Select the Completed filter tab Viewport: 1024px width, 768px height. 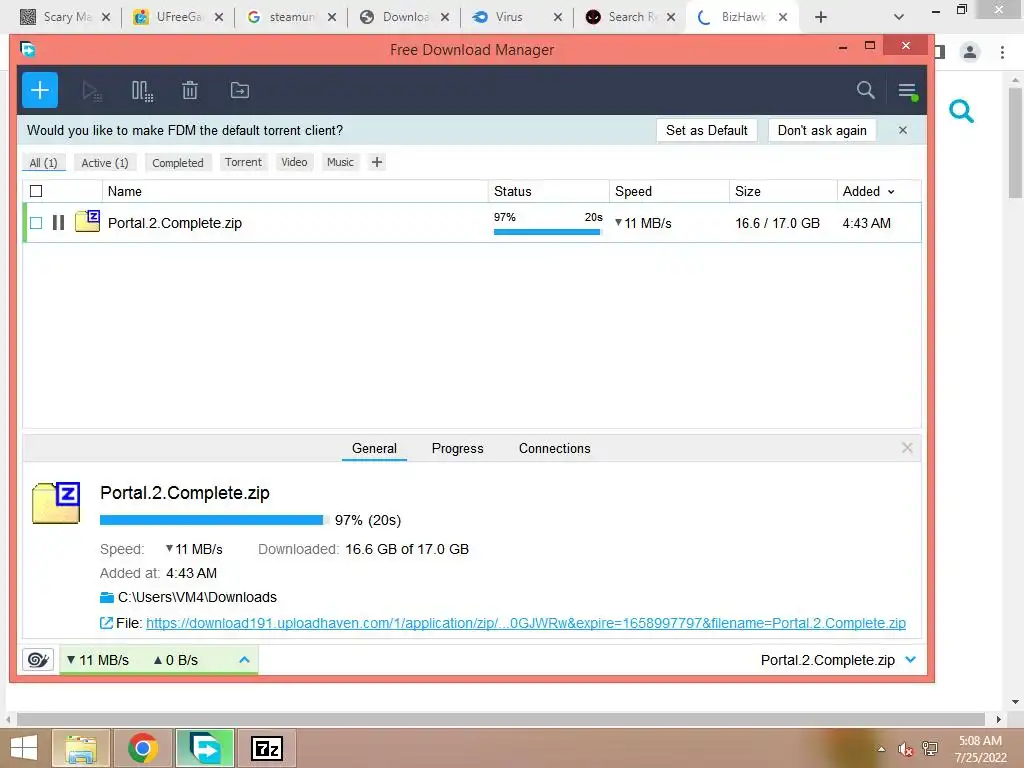pyautogui.click(x=178, y=163)
